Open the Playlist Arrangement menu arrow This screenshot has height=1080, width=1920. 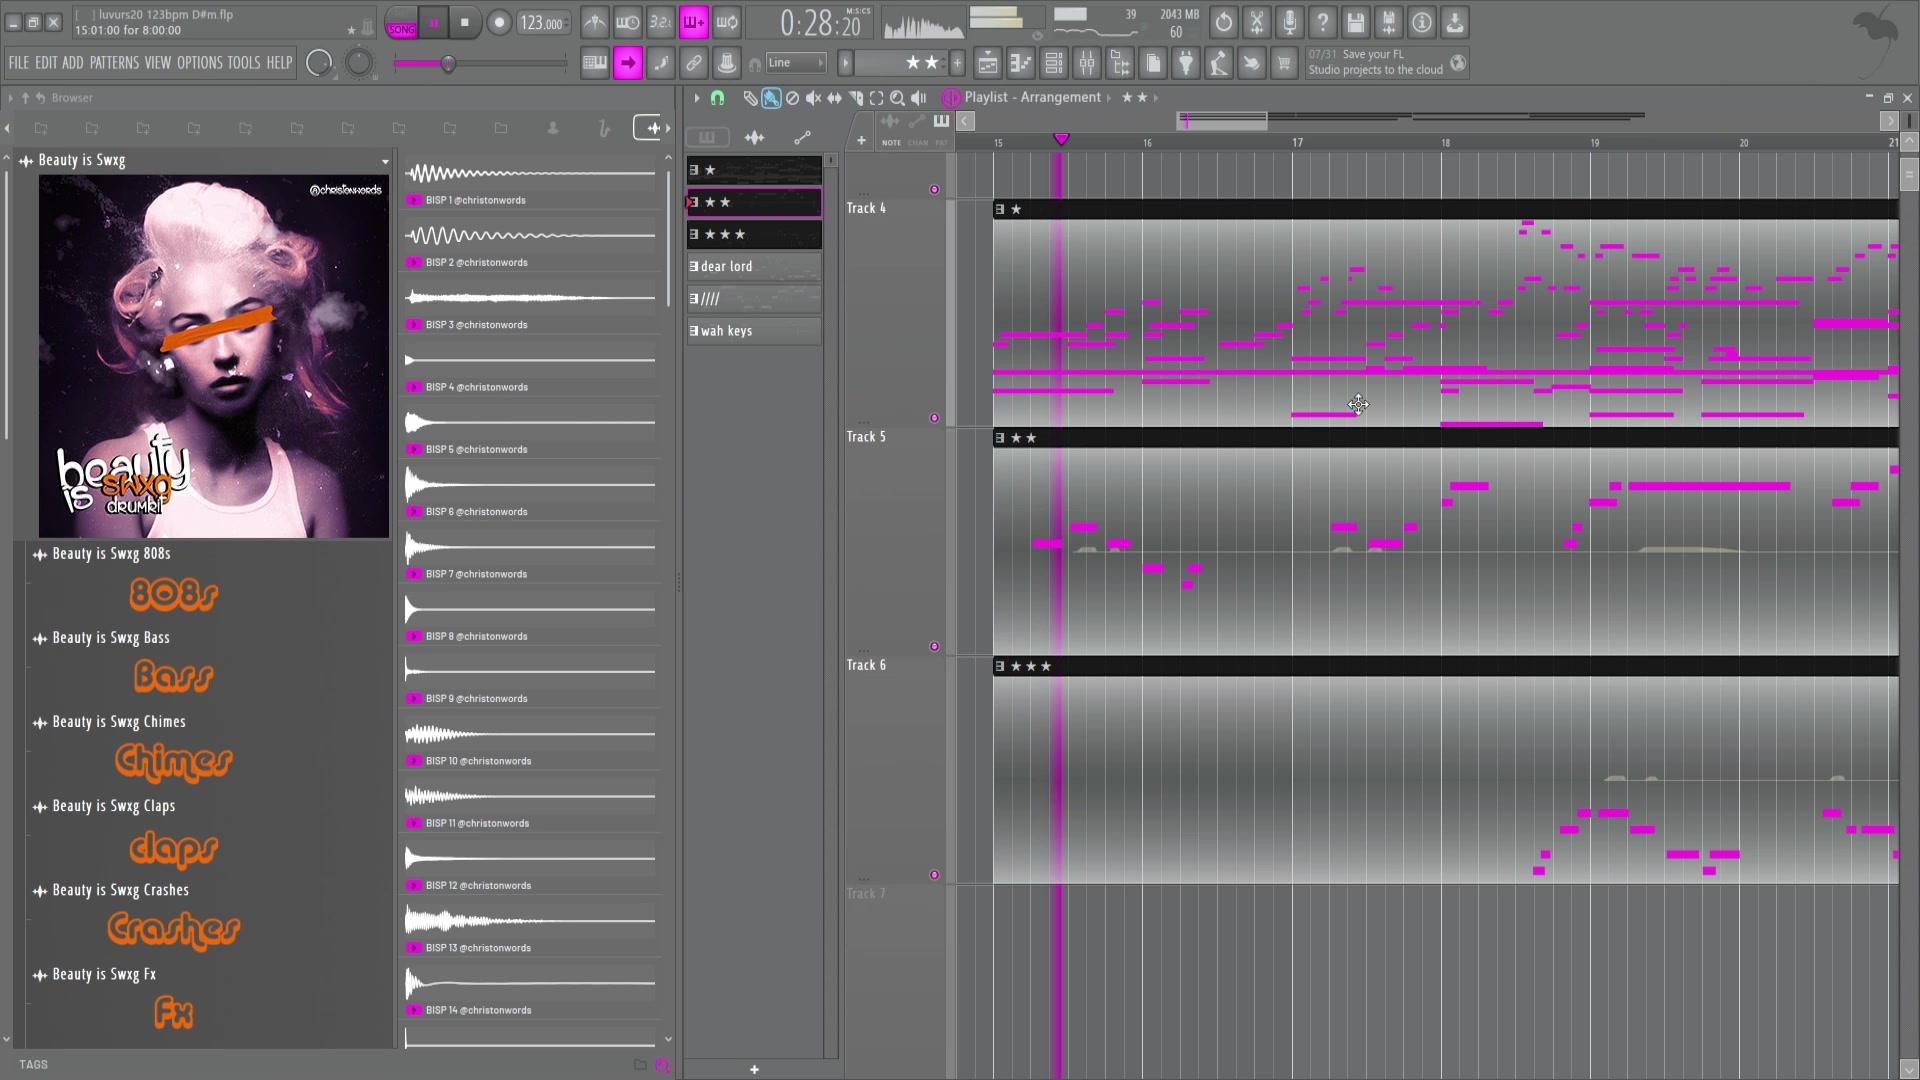(1109, 98)
